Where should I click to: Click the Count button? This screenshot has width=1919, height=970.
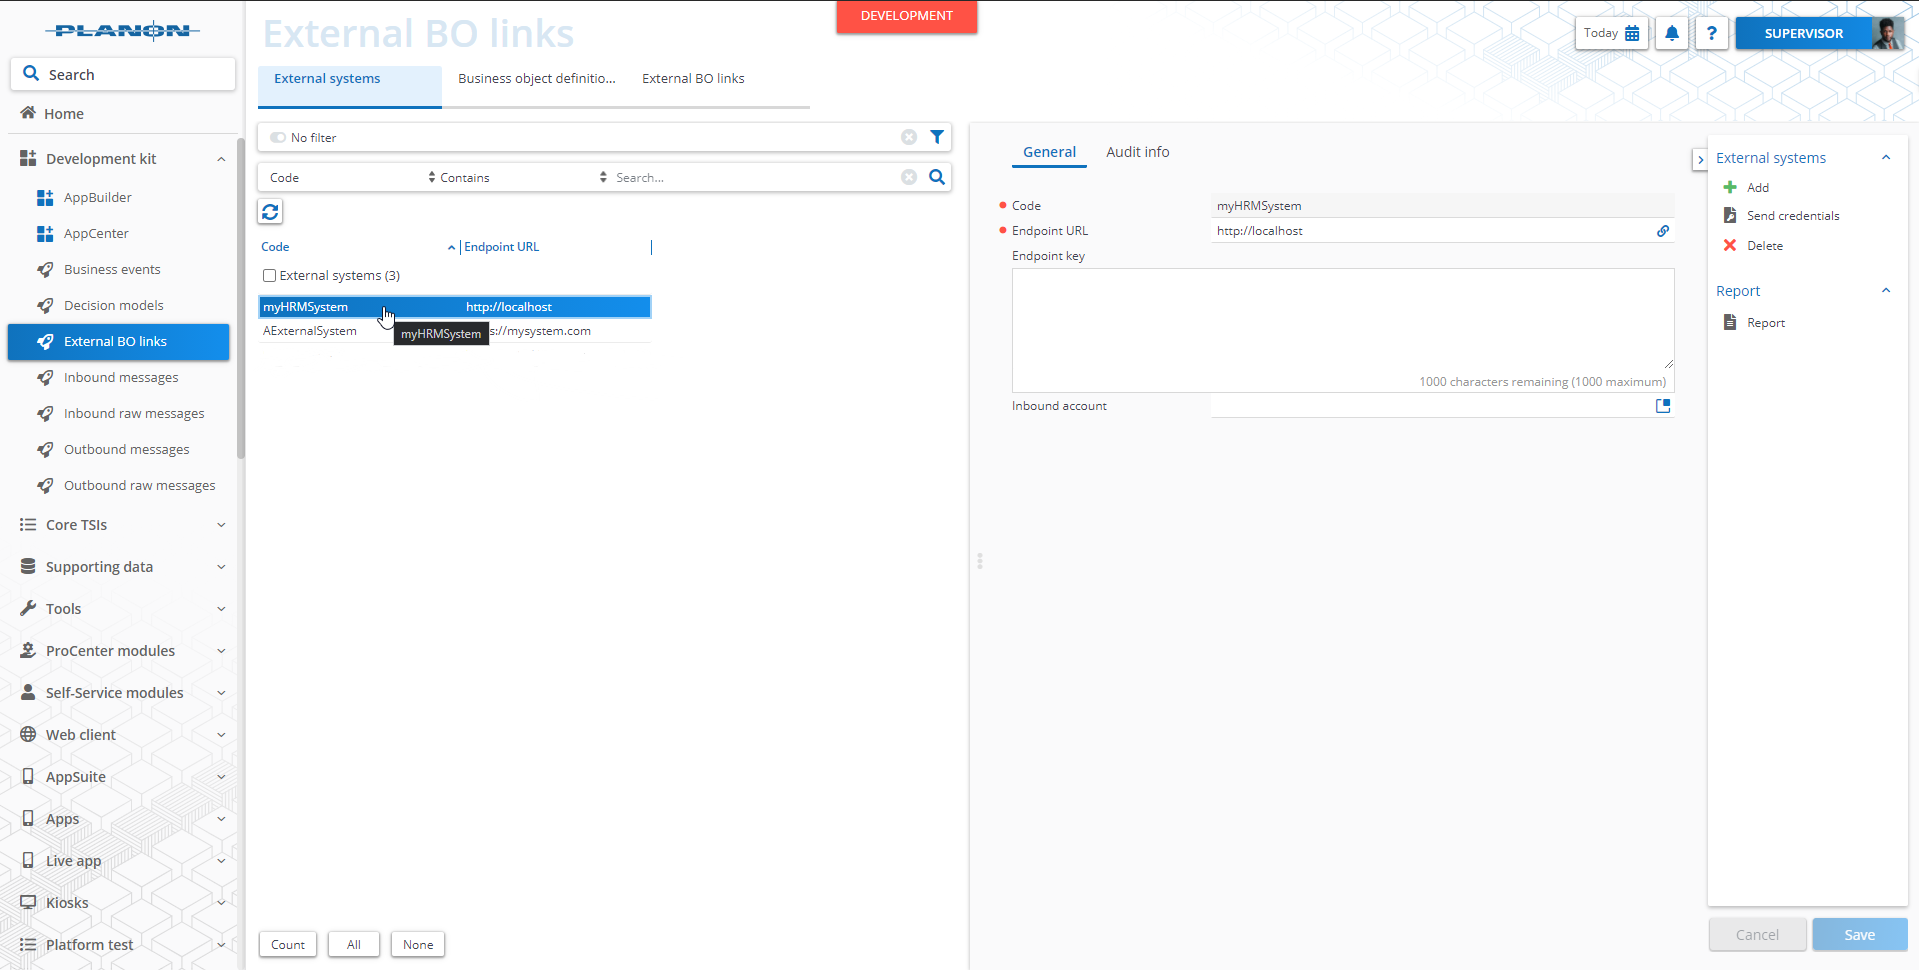pyautogui.click(x=288, y=945)
